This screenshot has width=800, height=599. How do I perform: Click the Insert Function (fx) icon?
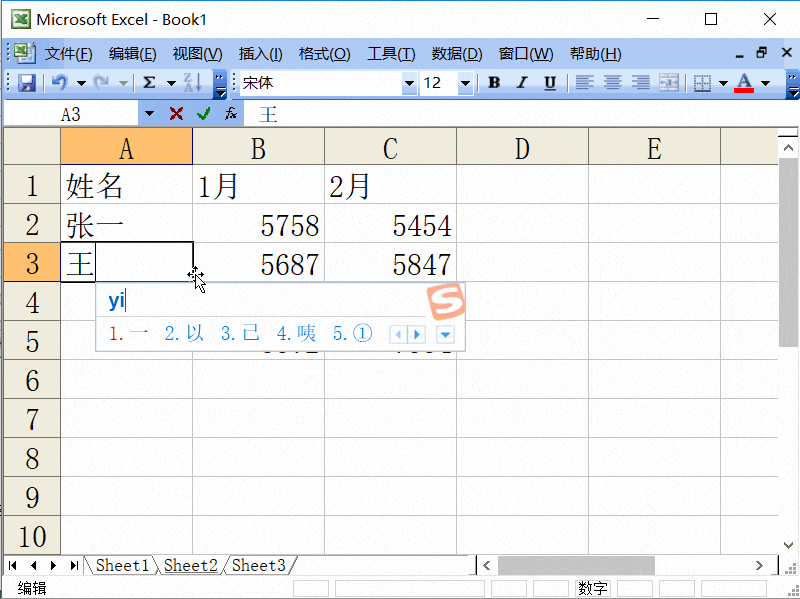(x=232, y=113)
